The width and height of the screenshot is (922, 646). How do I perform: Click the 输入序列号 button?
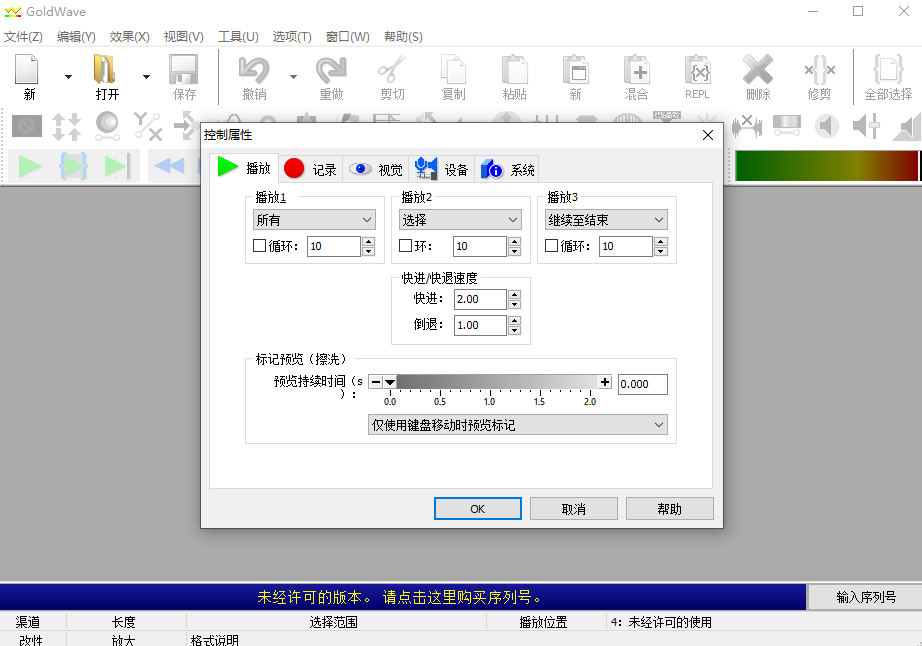866,597
